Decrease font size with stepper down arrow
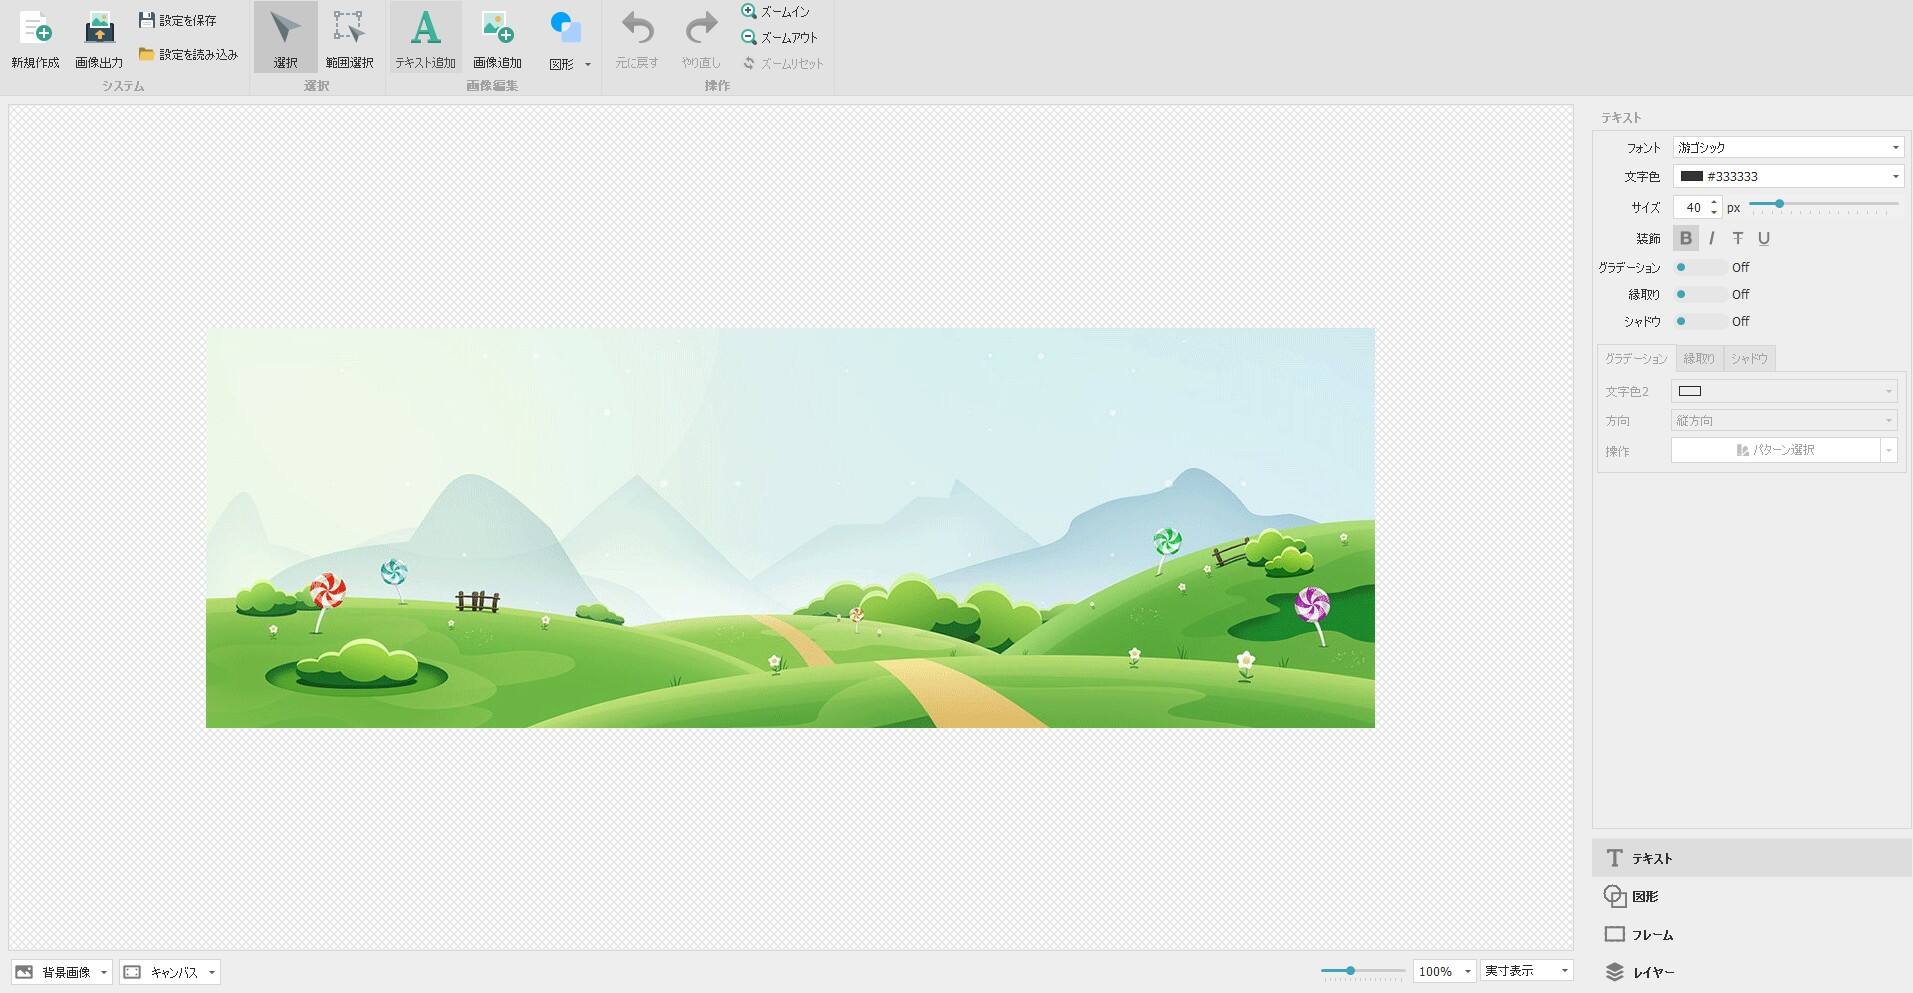Viewport: 1913px width, 993px height. (1714, 213)
